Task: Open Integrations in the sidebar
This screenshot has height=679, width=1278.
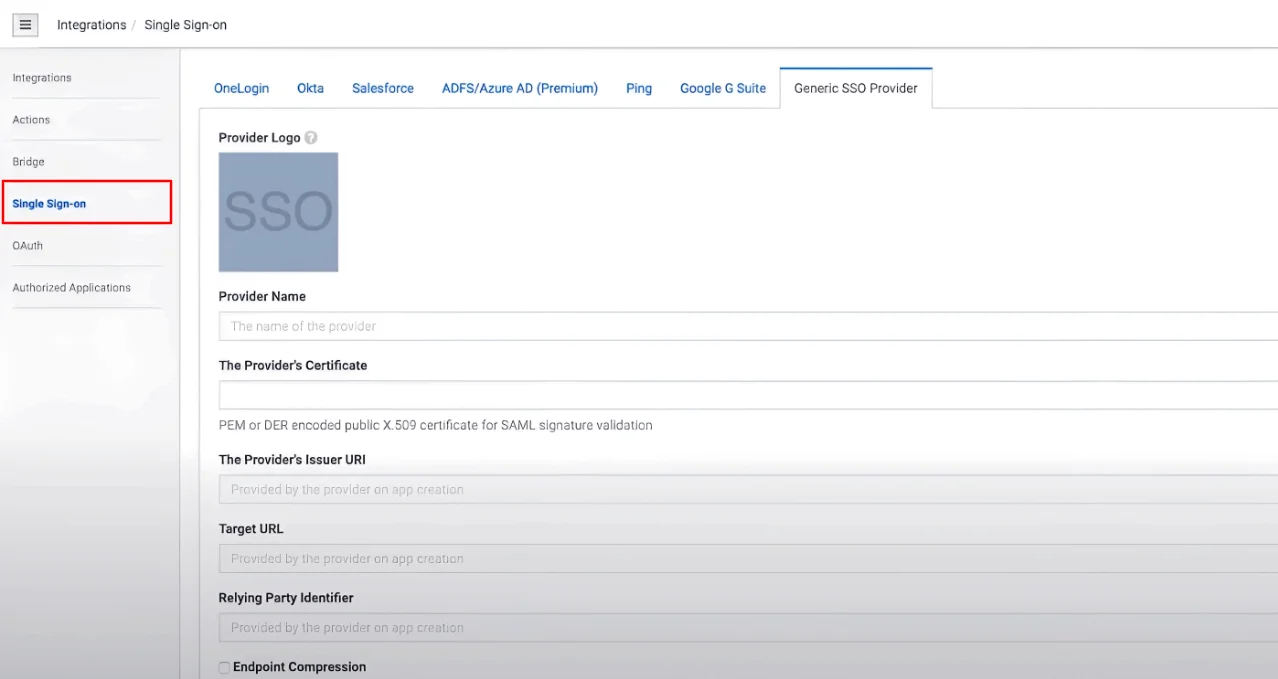Action: point(42,78)
